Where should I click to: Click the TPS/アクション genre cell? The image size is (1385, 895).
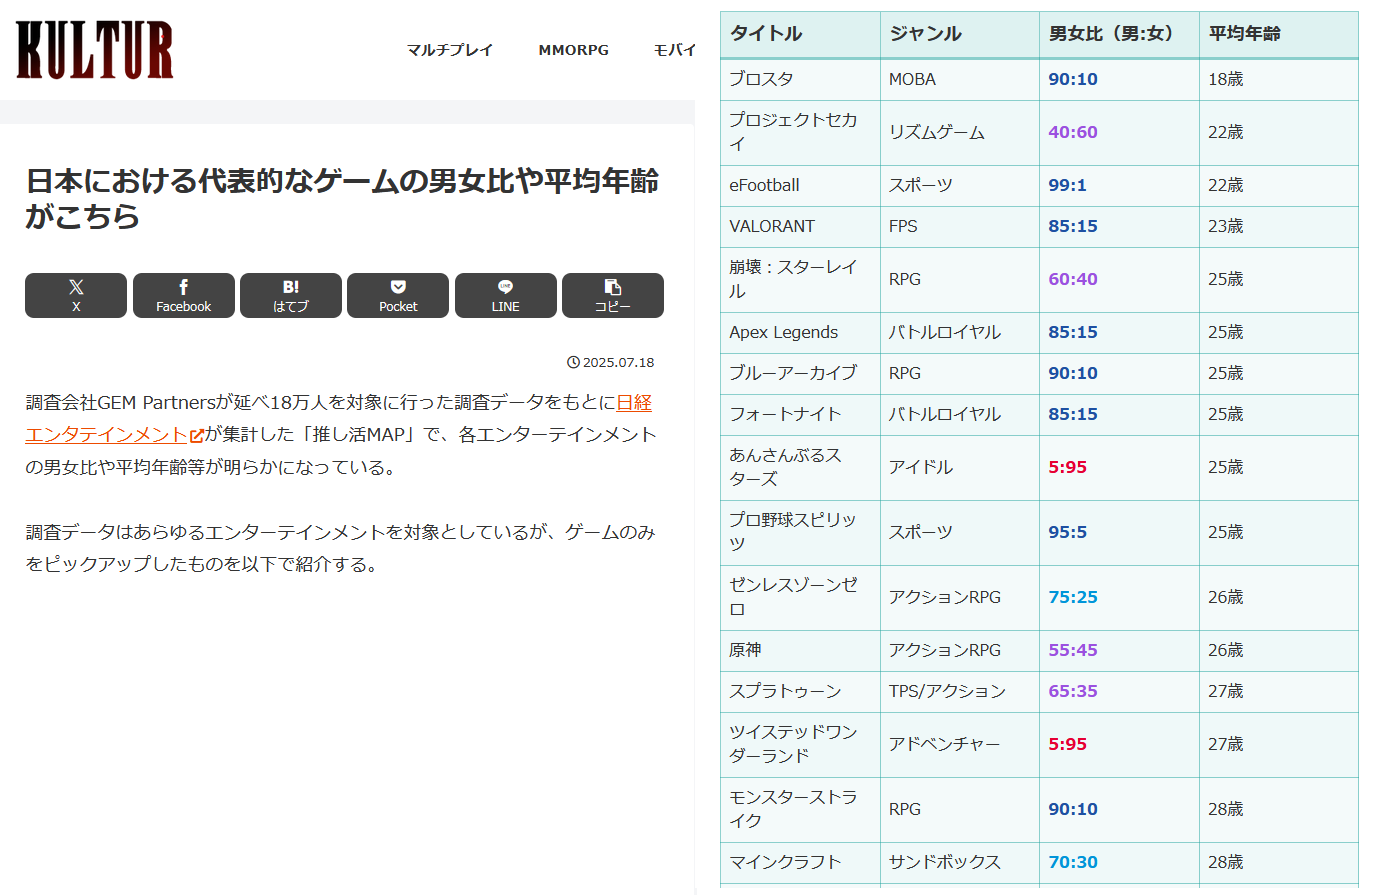click(960, 691)
